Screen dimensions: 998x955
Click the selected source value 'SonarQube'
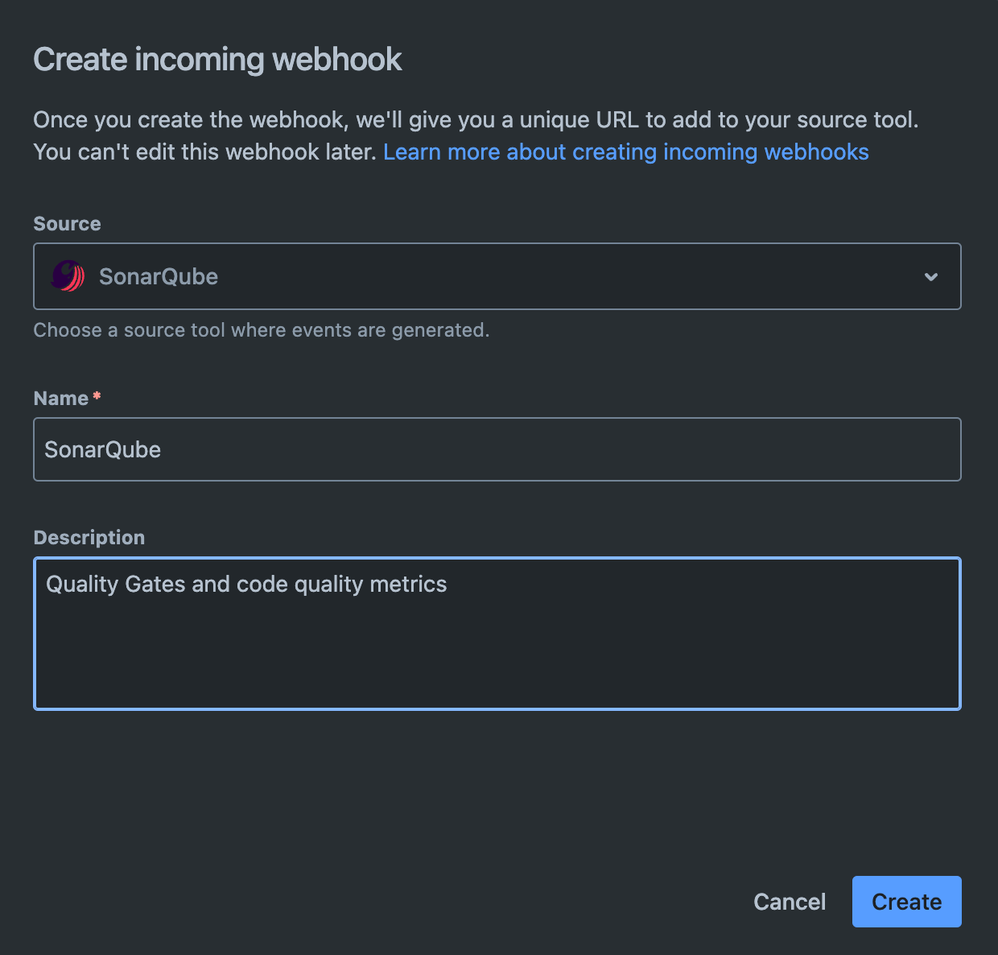[158, 277]
